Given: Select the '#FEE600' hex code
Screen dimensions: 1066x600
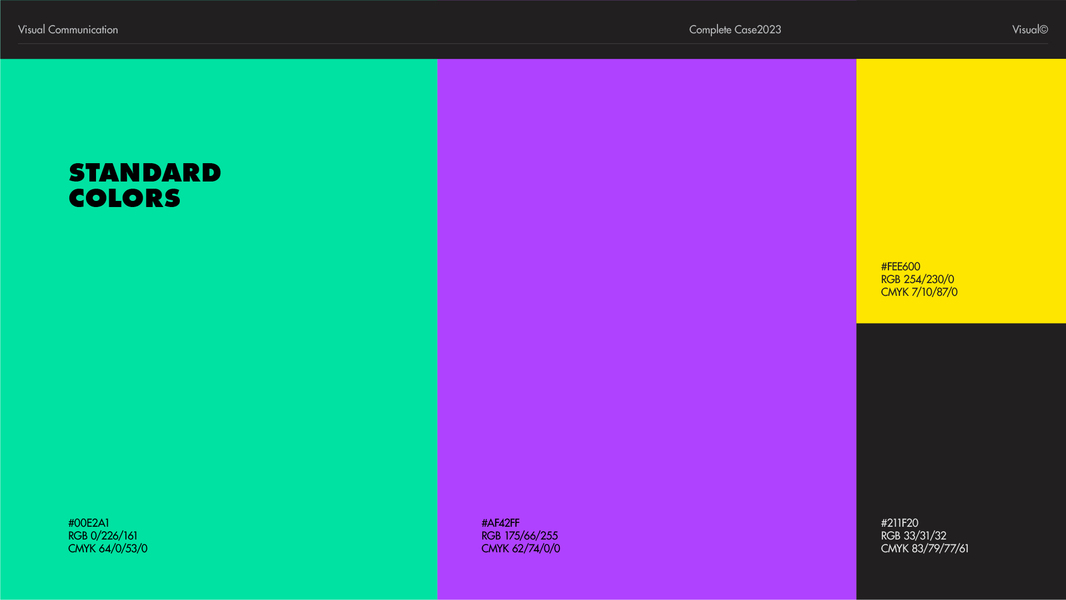Looking at the screenshot, I should [901, 266].
